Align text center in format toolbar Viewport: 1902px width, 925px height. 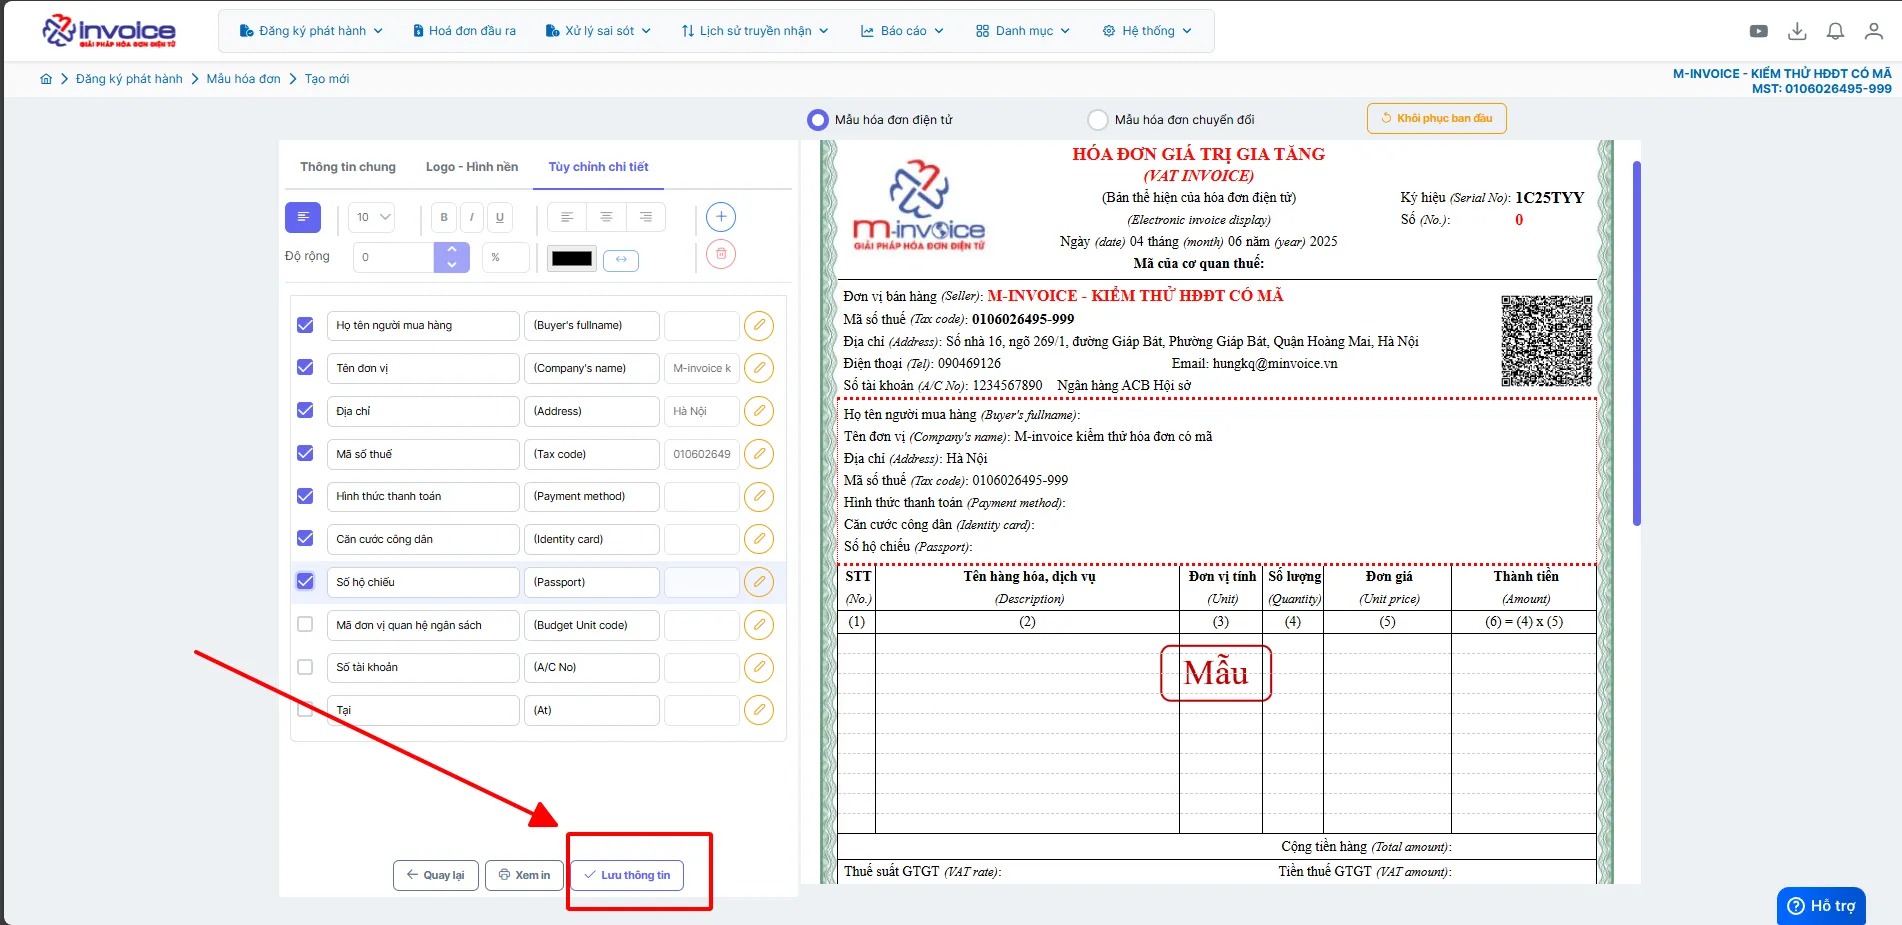point(606,217)
